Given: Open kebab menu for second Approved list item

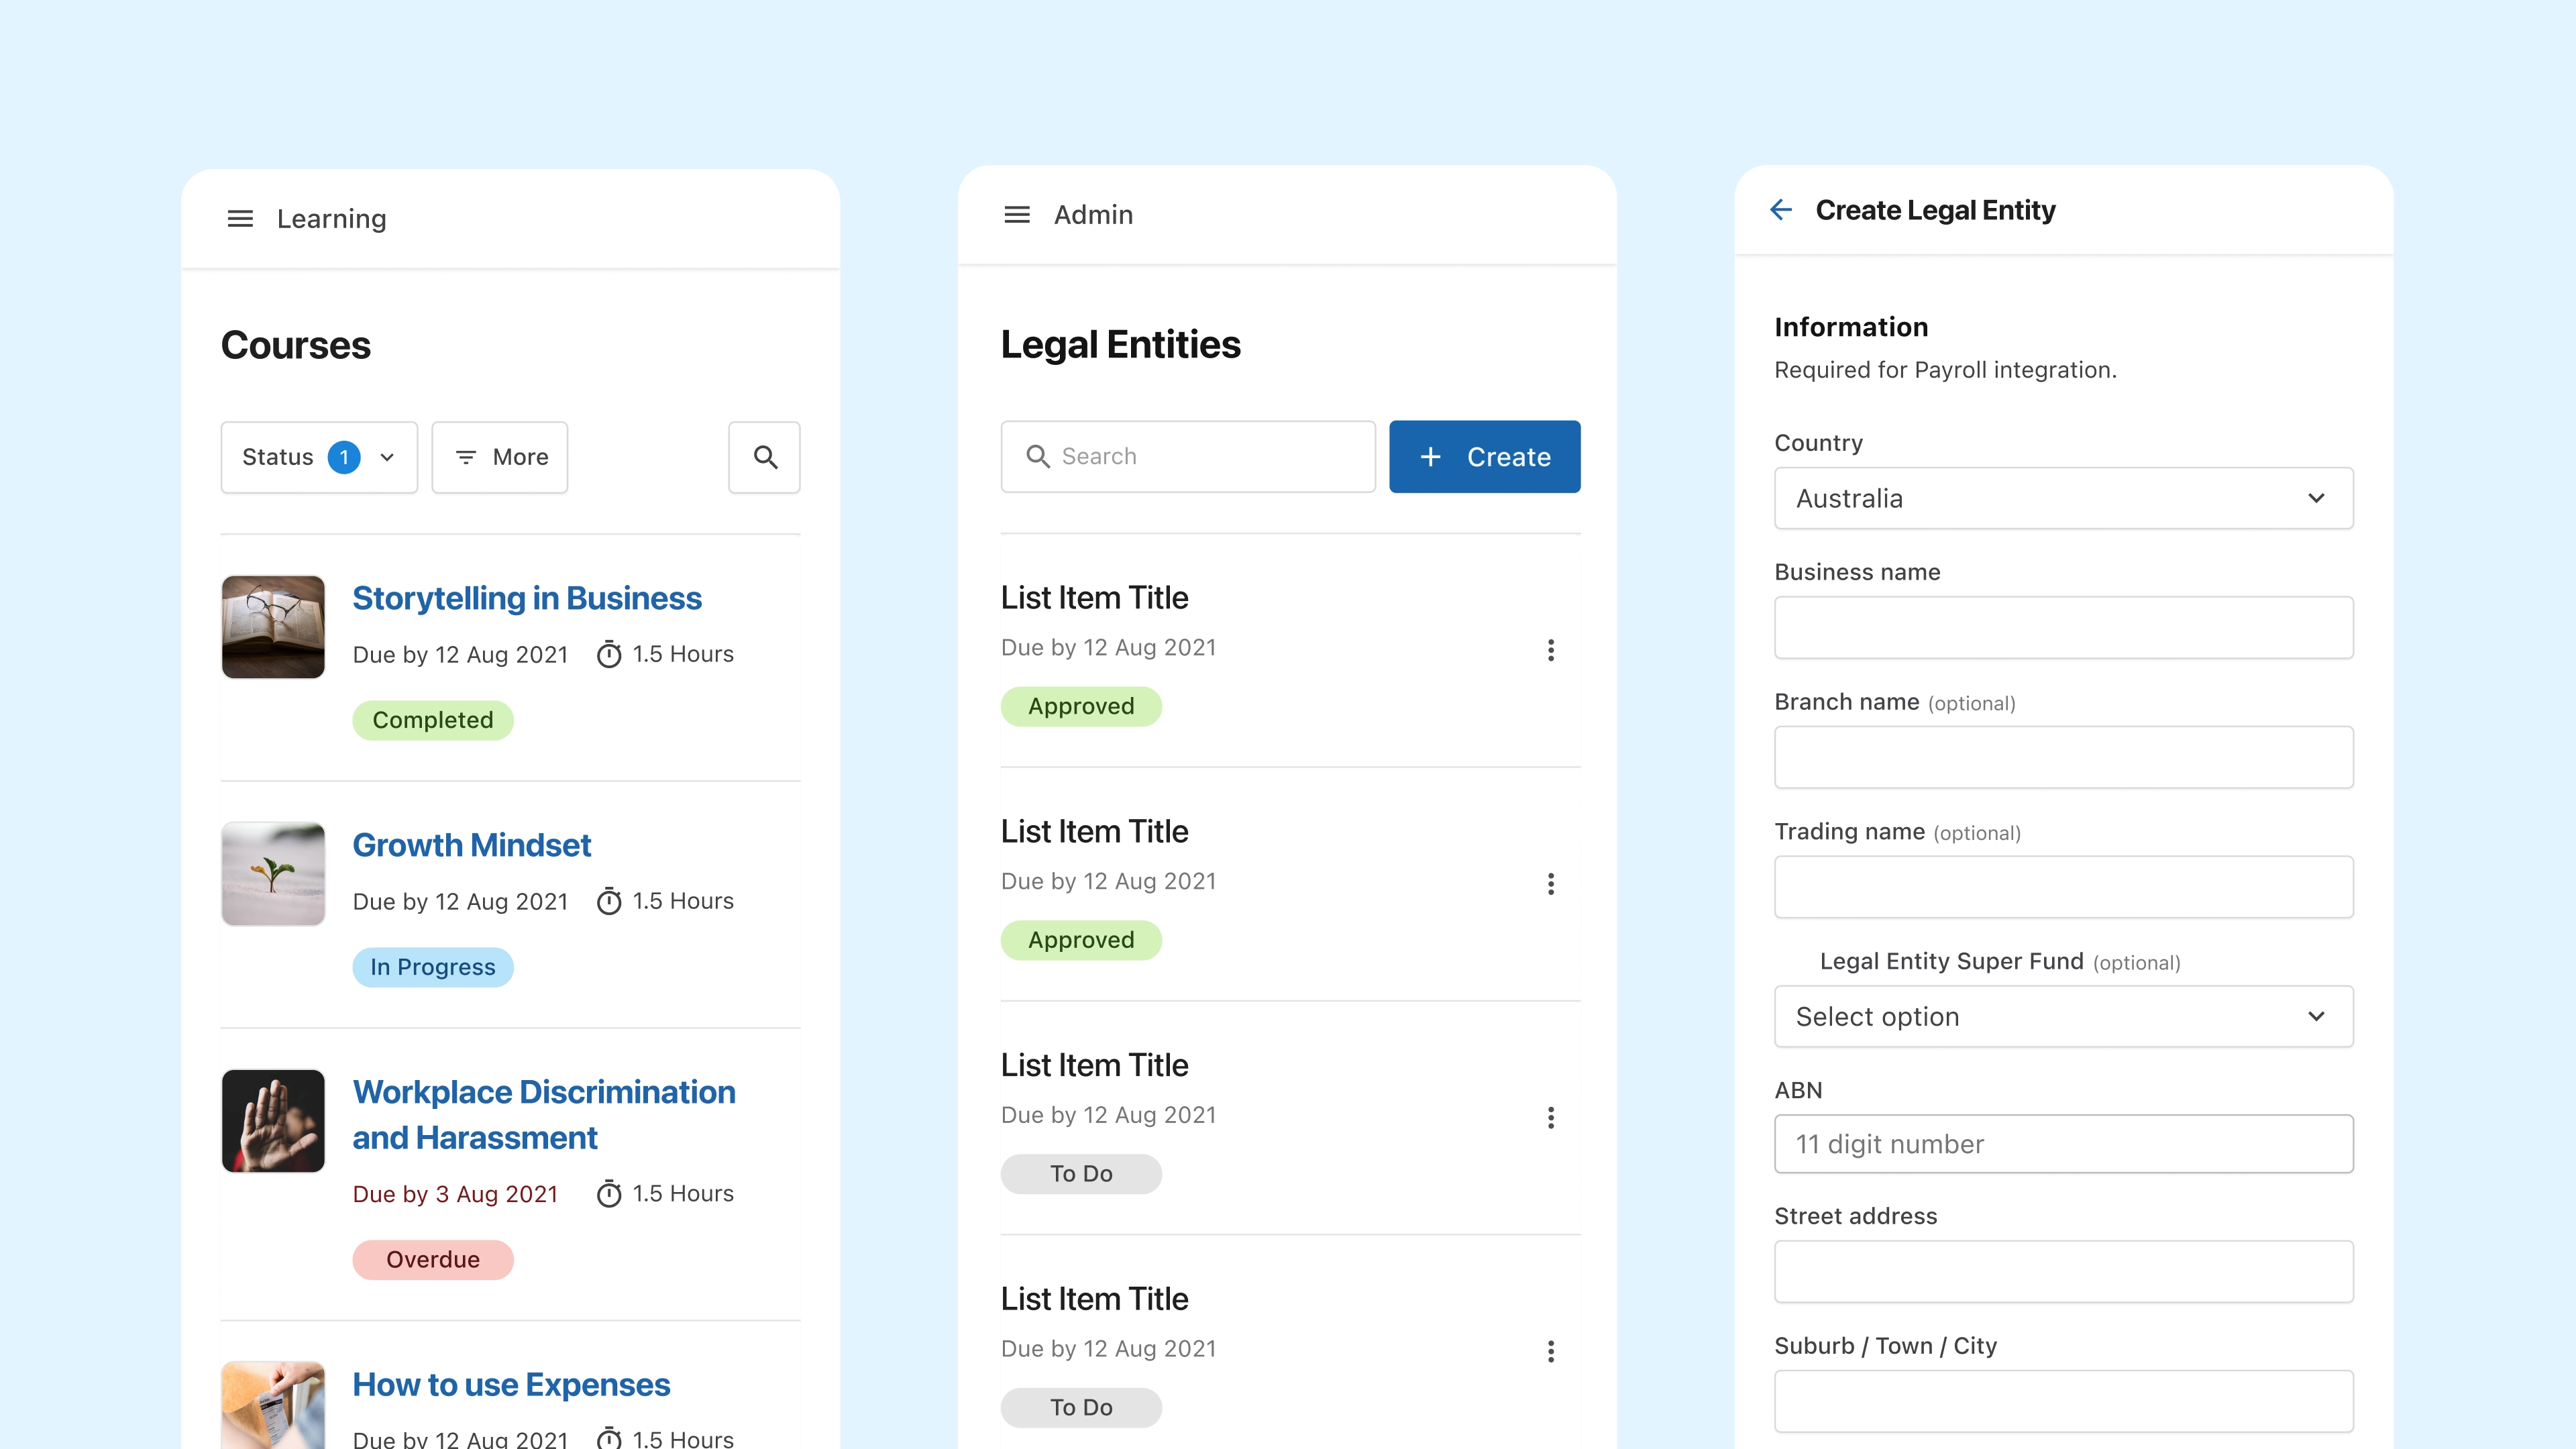Looking at the screenshot, I should (1551, 884).
